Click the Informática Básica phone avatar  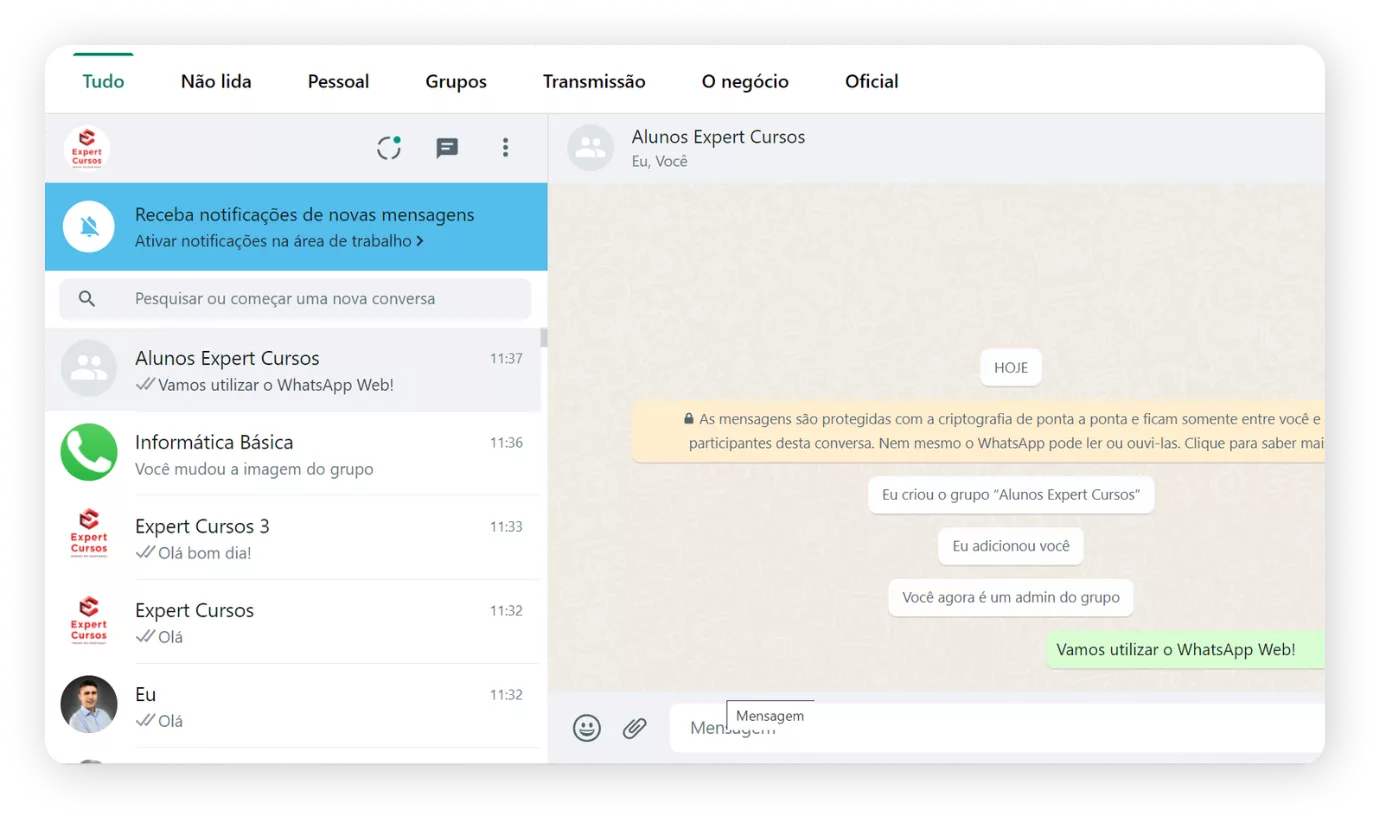89,452
